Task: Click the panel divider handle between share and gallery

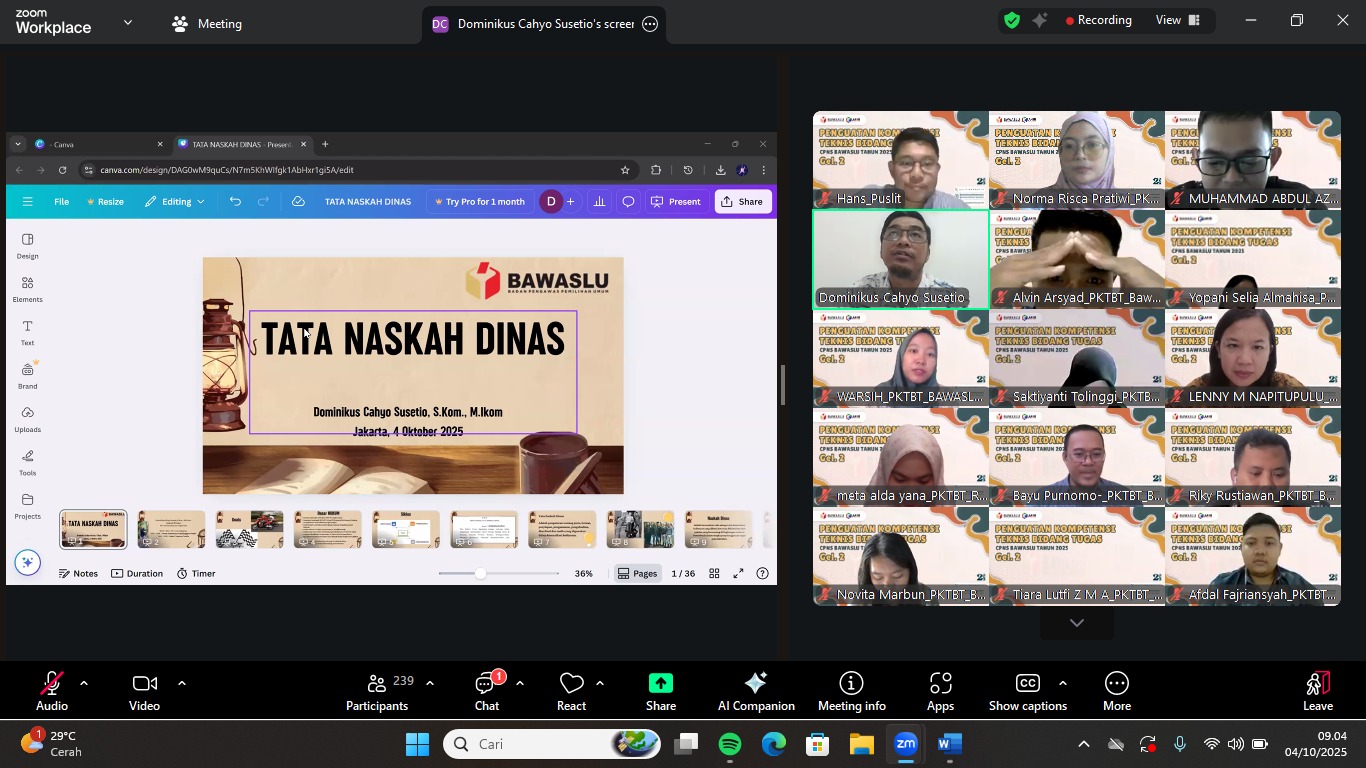Action: click(x=783, y=385)
